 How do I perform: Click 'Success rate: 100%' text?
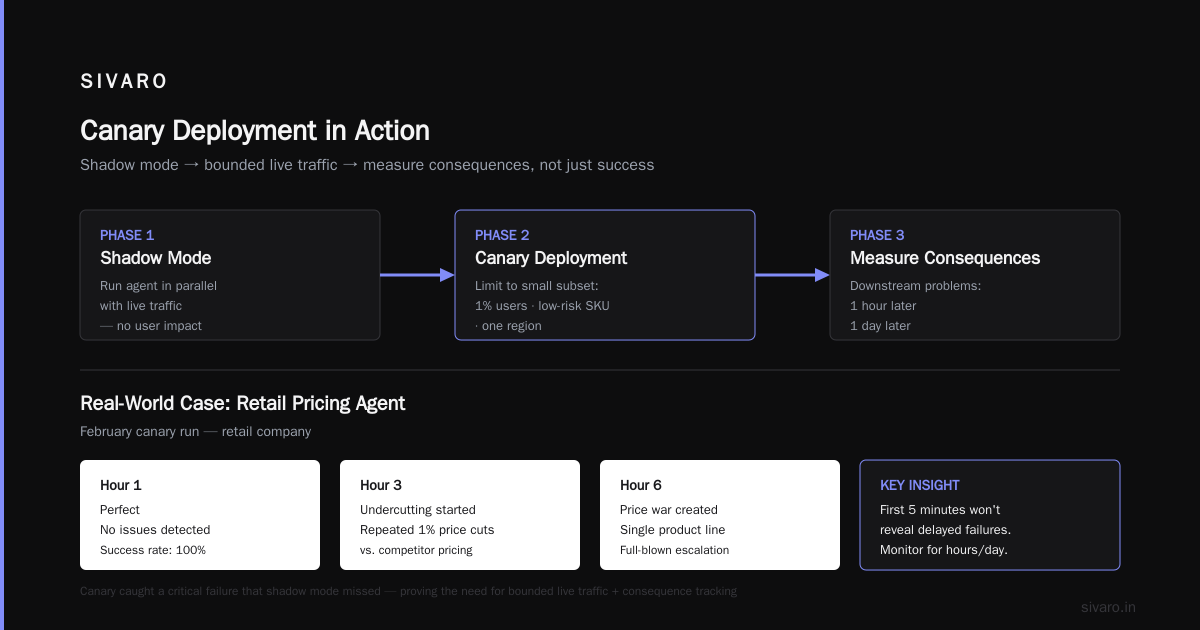(153, 550)
